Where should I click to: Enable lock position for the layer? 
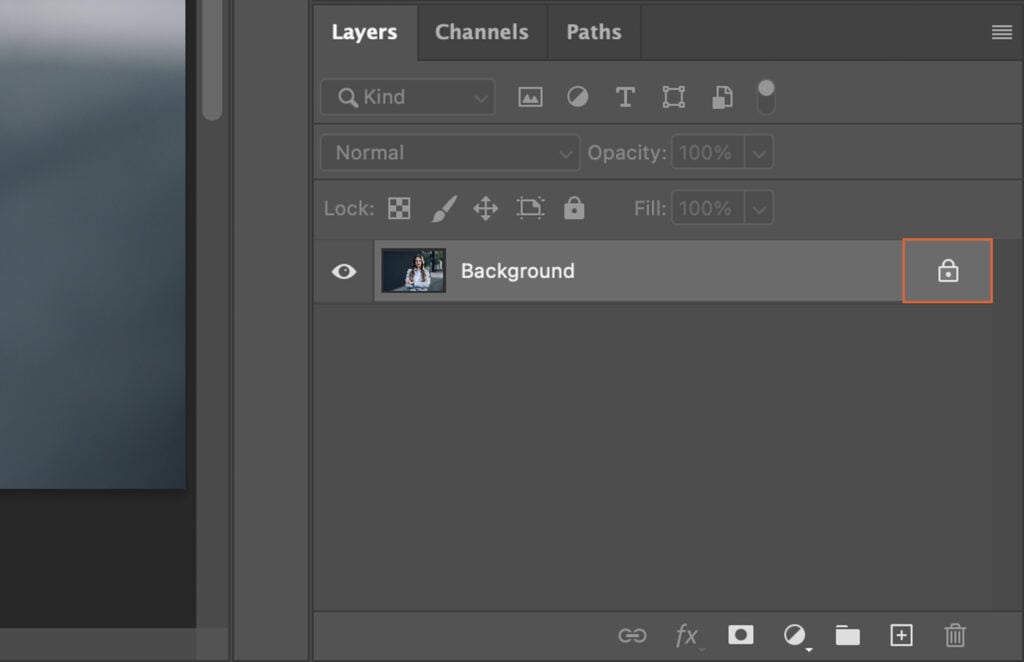tap(485, 208)
